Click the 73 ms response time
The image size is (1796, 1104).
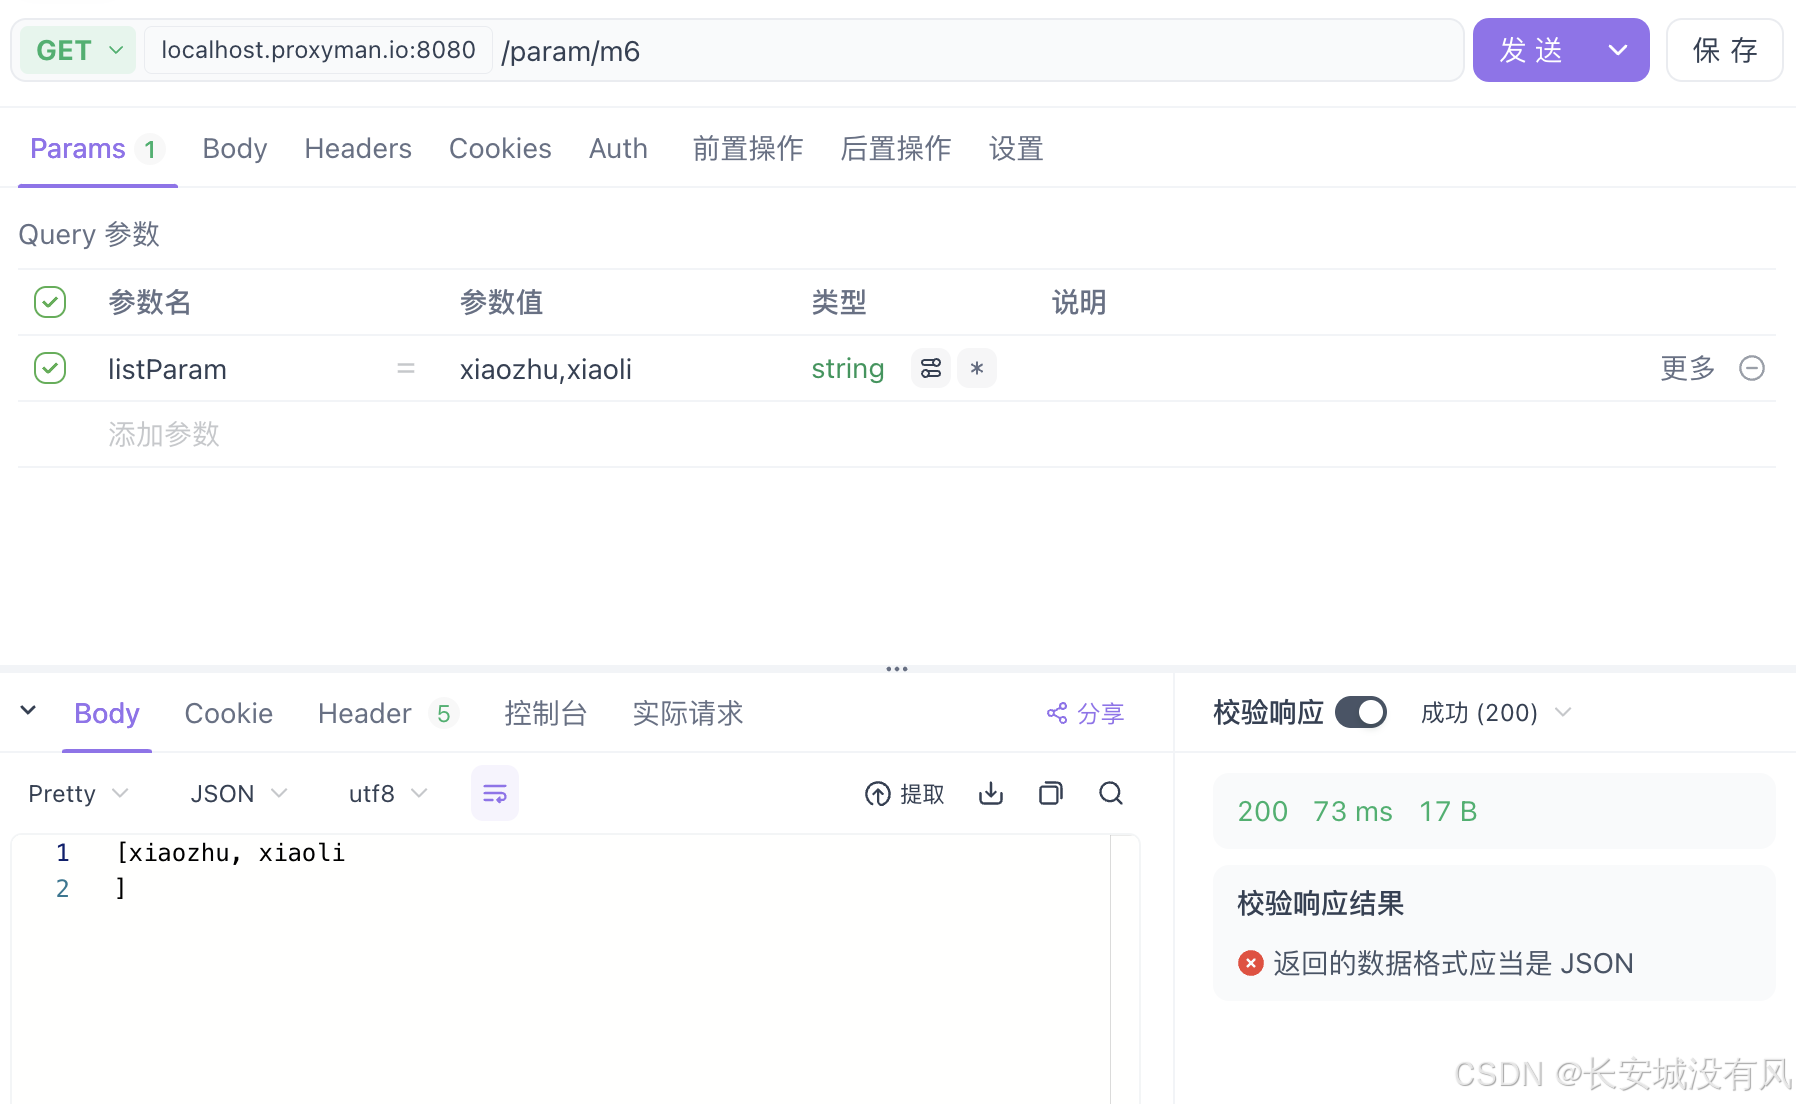[x=1353, y=812]
